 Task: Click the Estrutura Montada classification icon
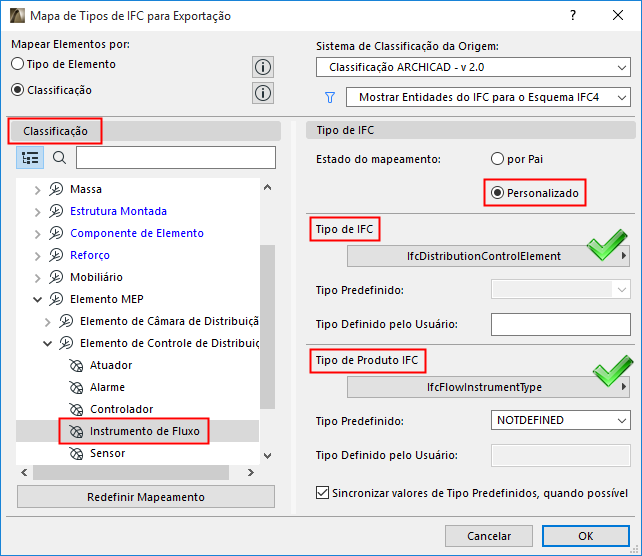coord(56,211)
